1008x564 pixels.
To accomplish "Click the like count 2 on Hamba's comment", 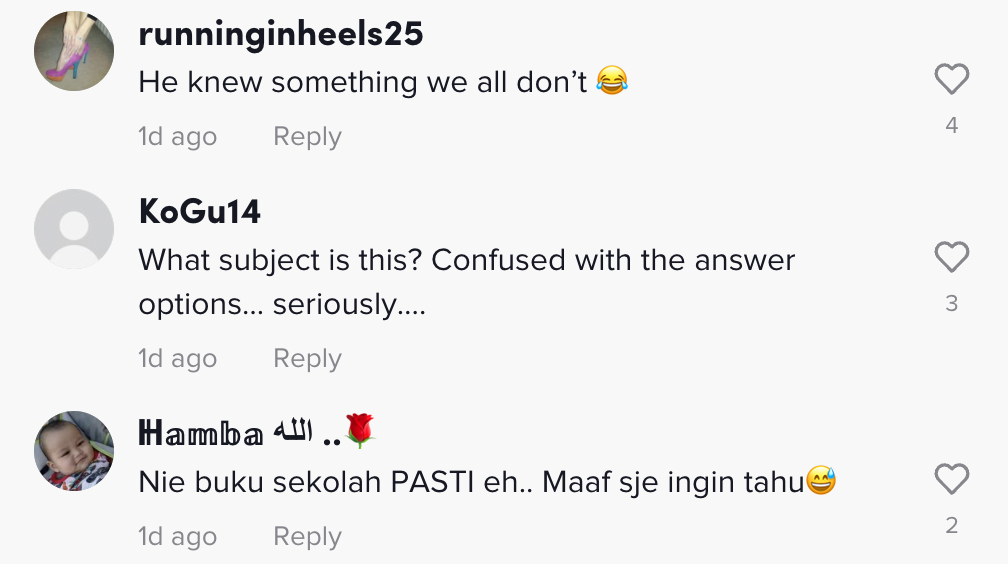I will 951,525.
